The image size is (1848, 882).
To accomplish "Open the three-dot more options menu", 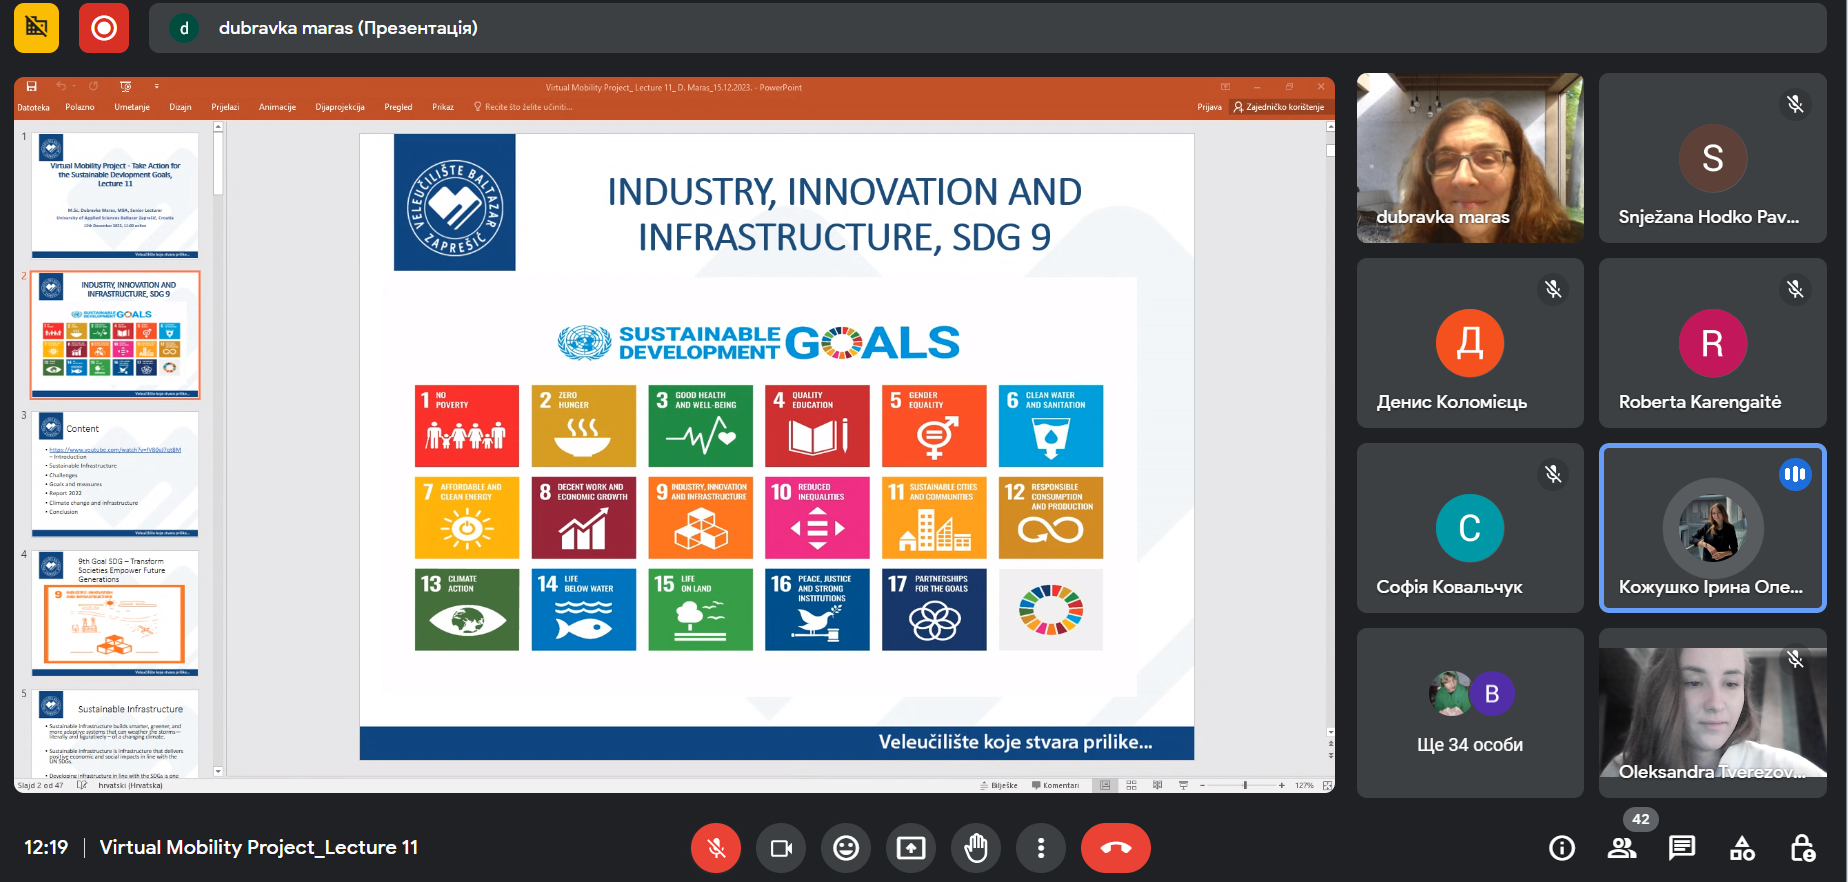I will 1041,848.
